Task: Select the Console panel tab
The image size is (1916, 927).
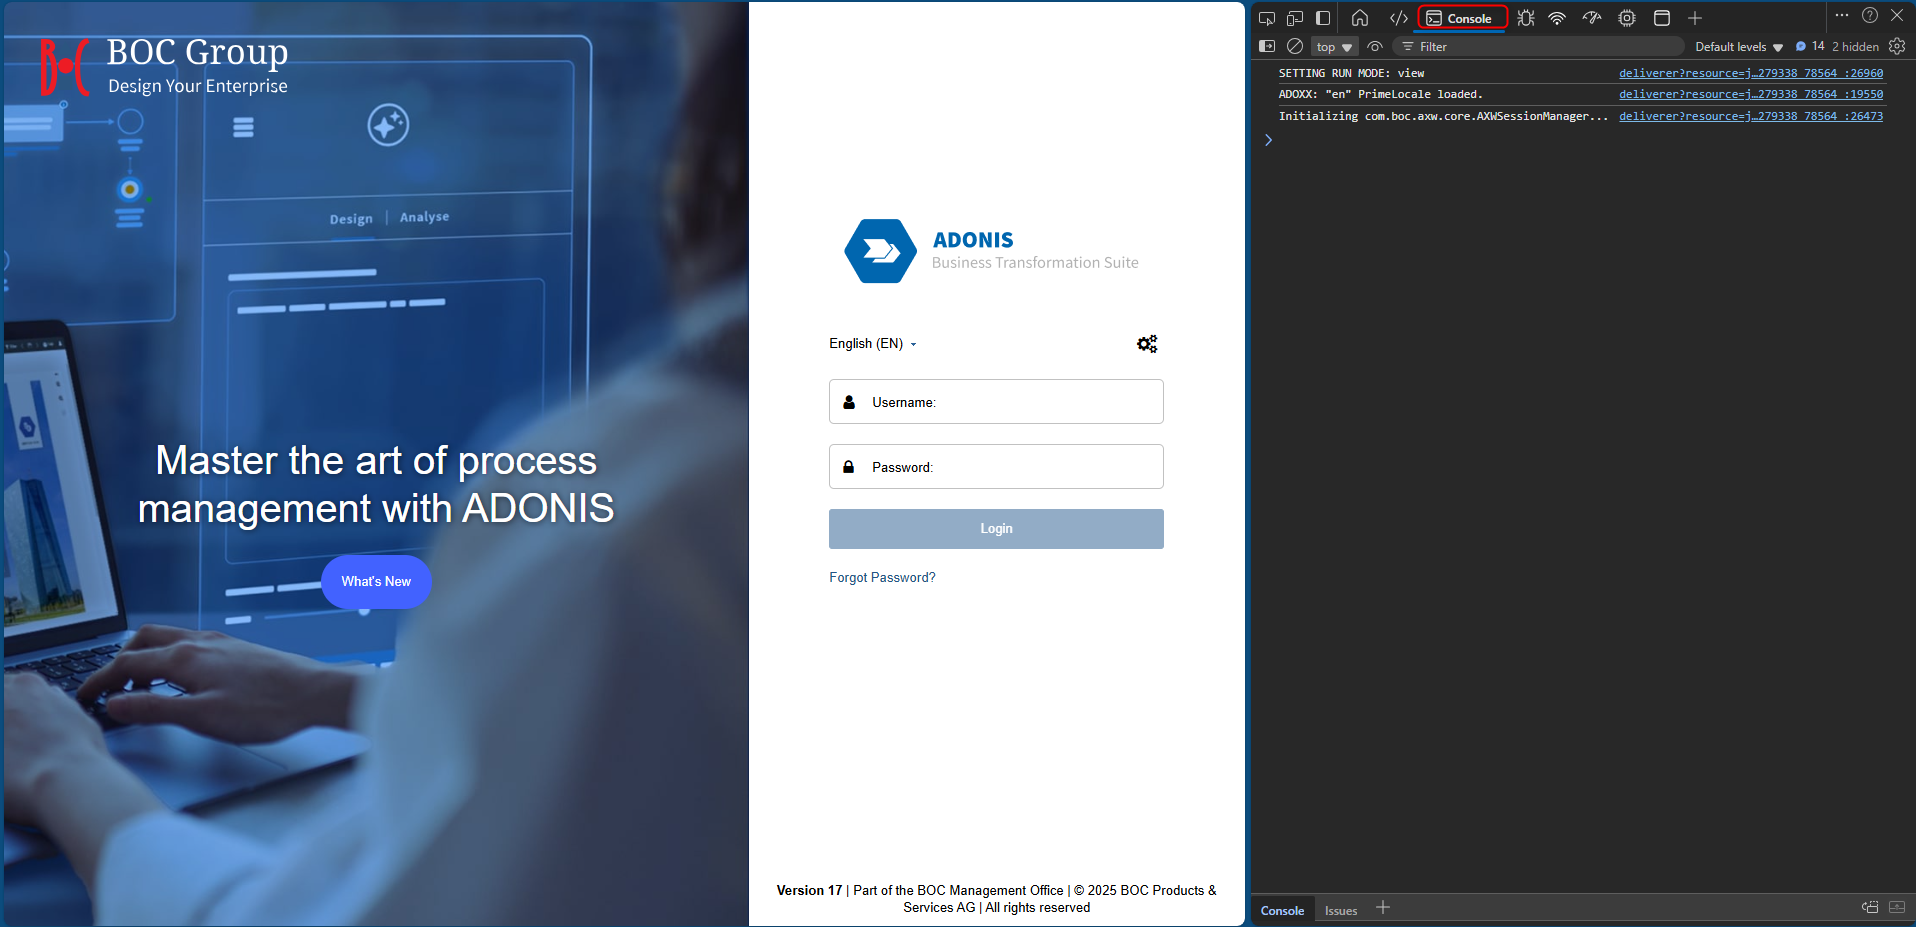Action: 1462,17
